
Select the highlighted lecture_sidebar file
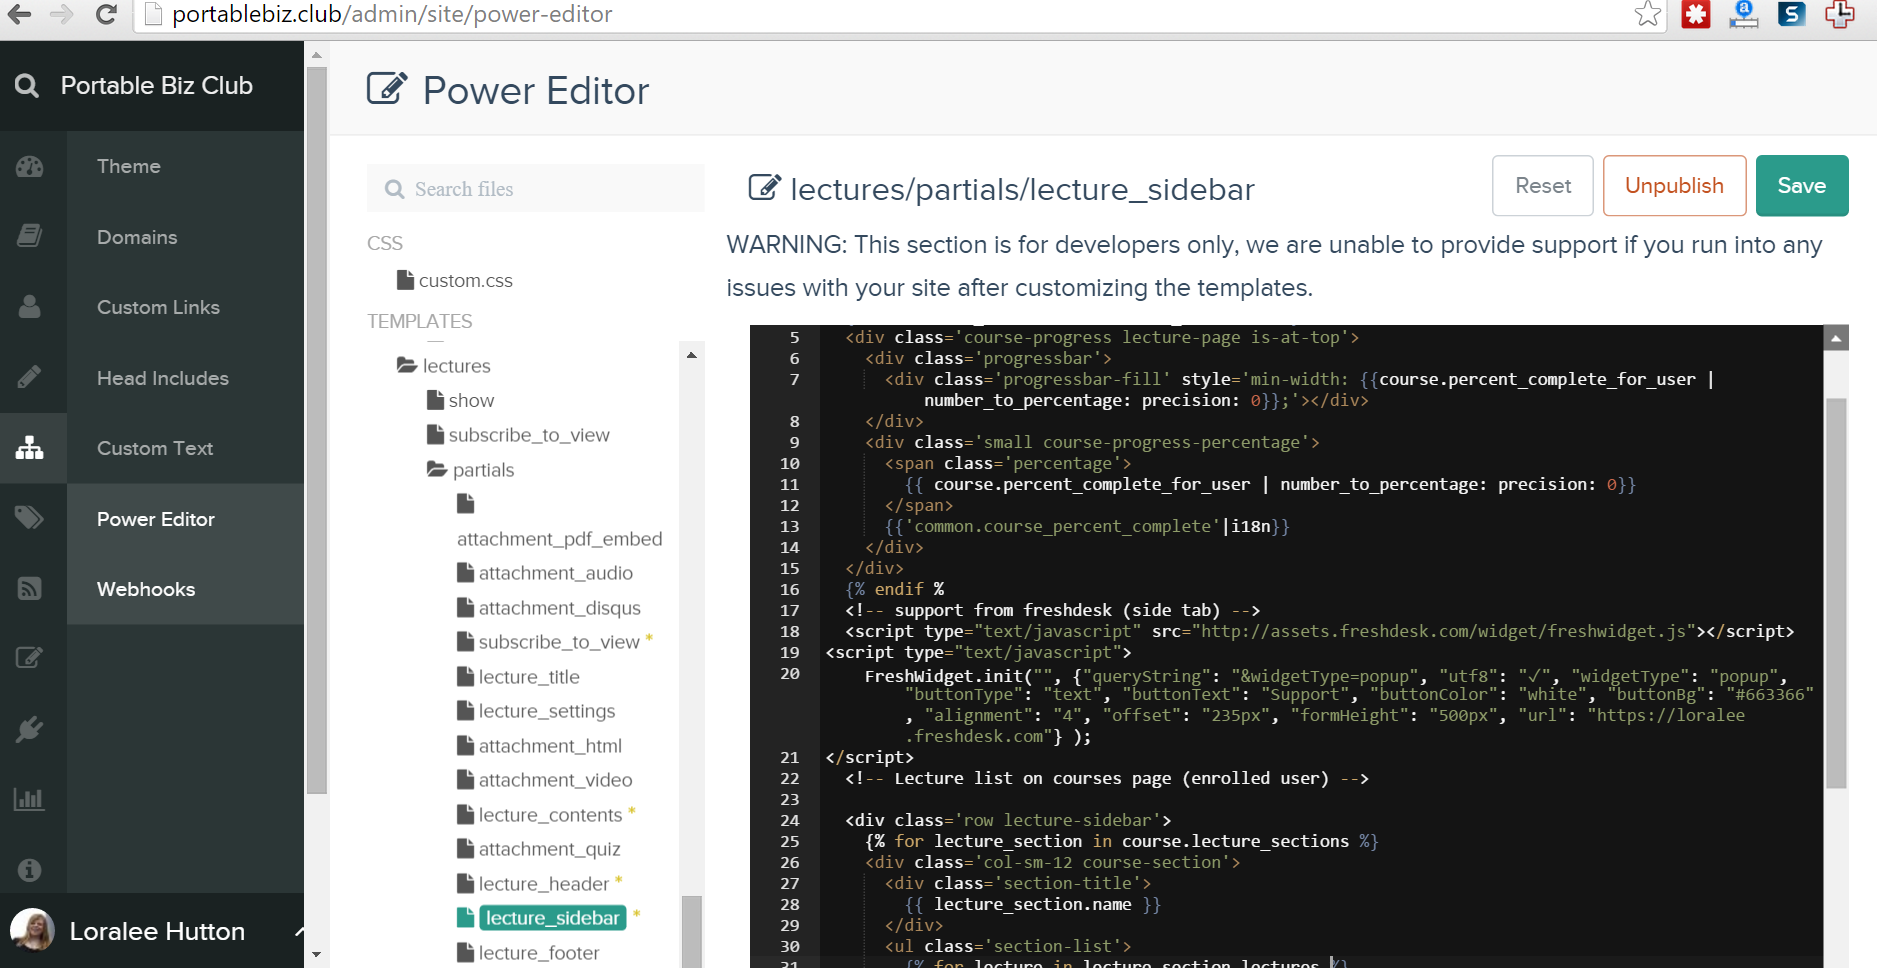click(552, 918)
